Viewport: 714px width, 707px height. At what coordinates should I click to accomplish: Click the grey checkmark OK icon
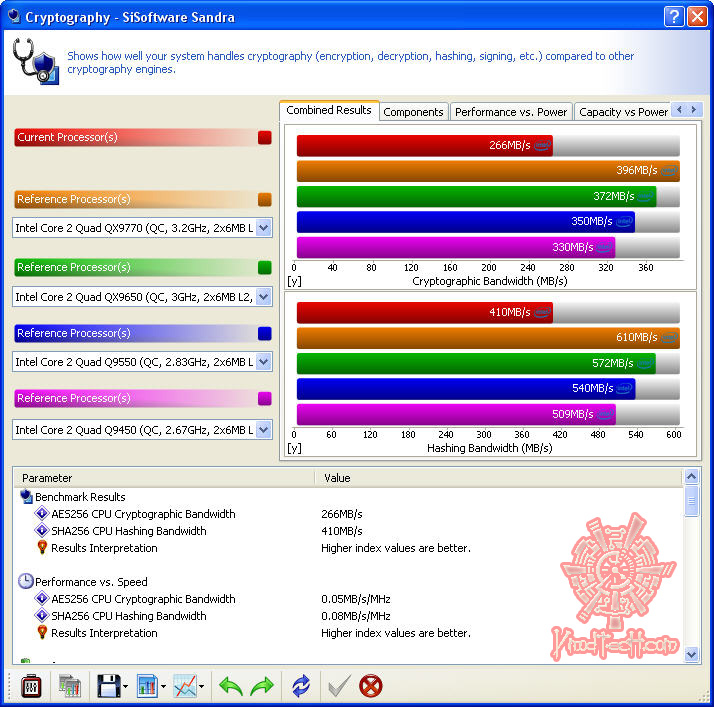tap(339, 686)
